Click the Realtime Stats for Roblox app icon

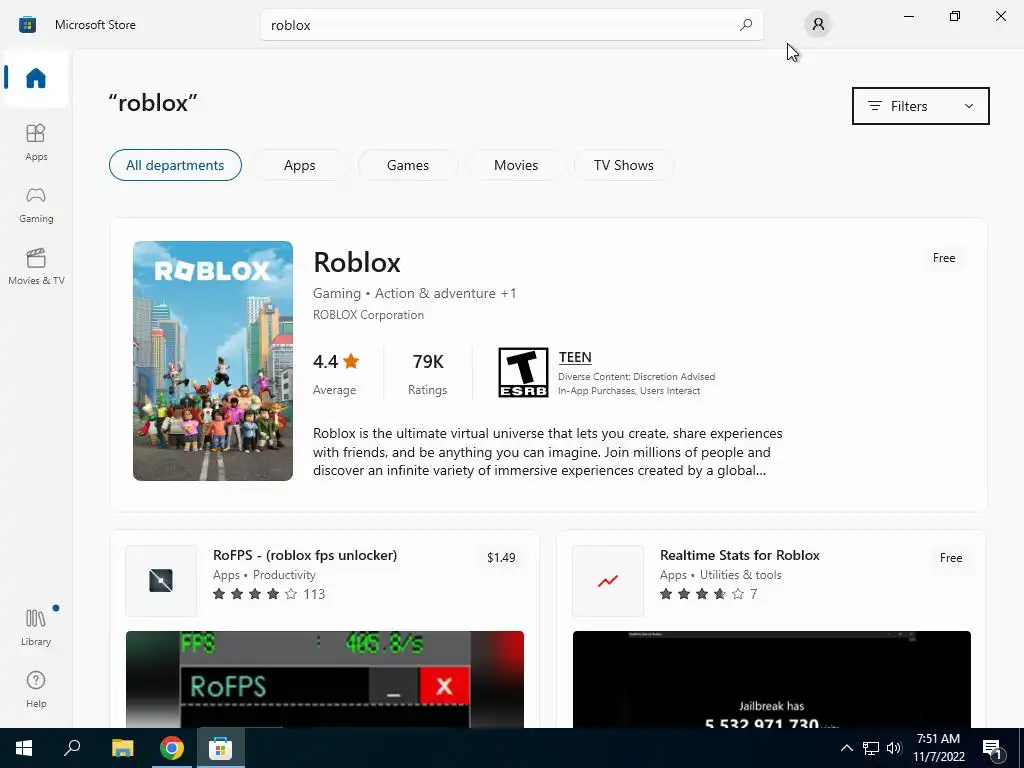pos(607,581)
